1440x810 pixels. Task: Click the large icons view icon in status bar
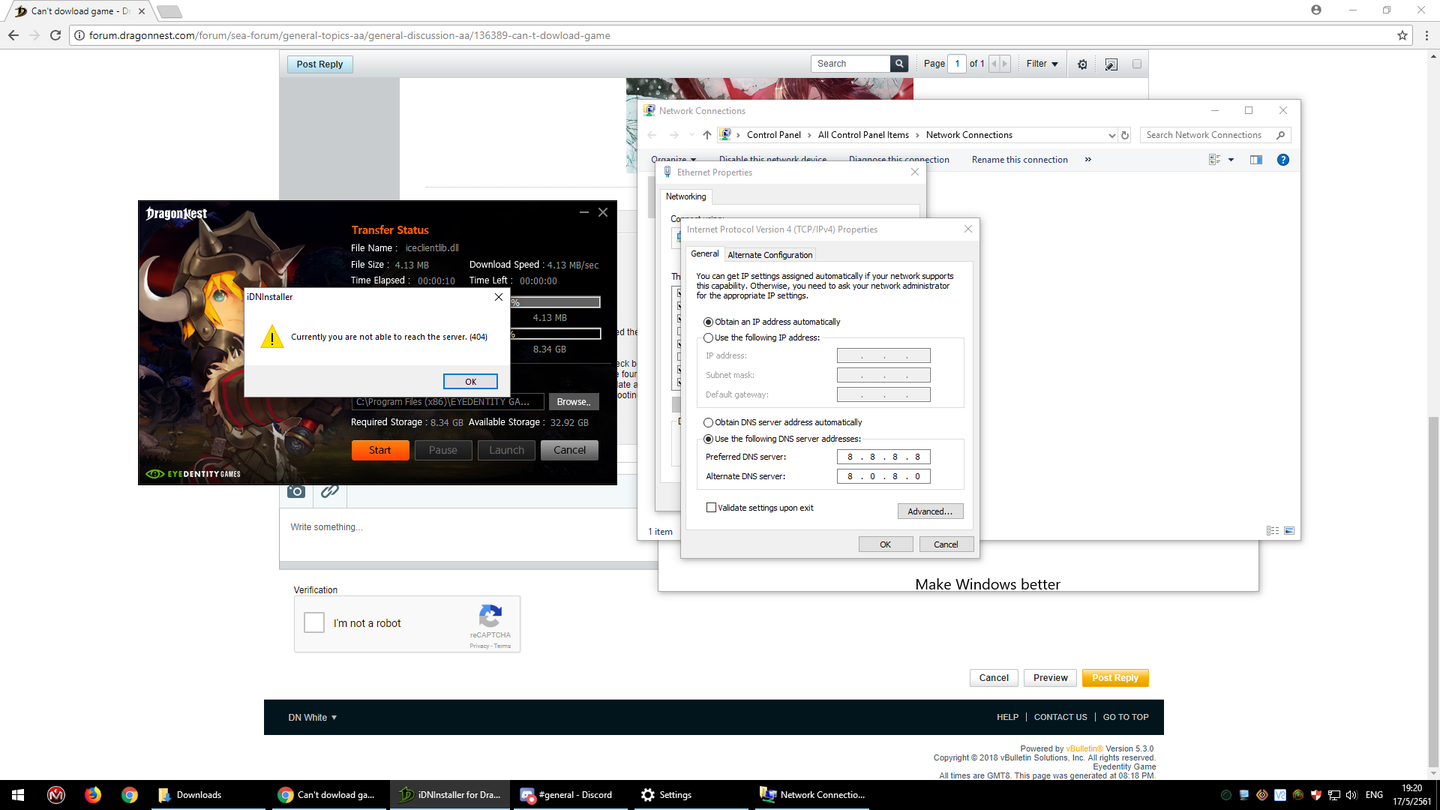pyautogui.click(x=1289, y=531)
